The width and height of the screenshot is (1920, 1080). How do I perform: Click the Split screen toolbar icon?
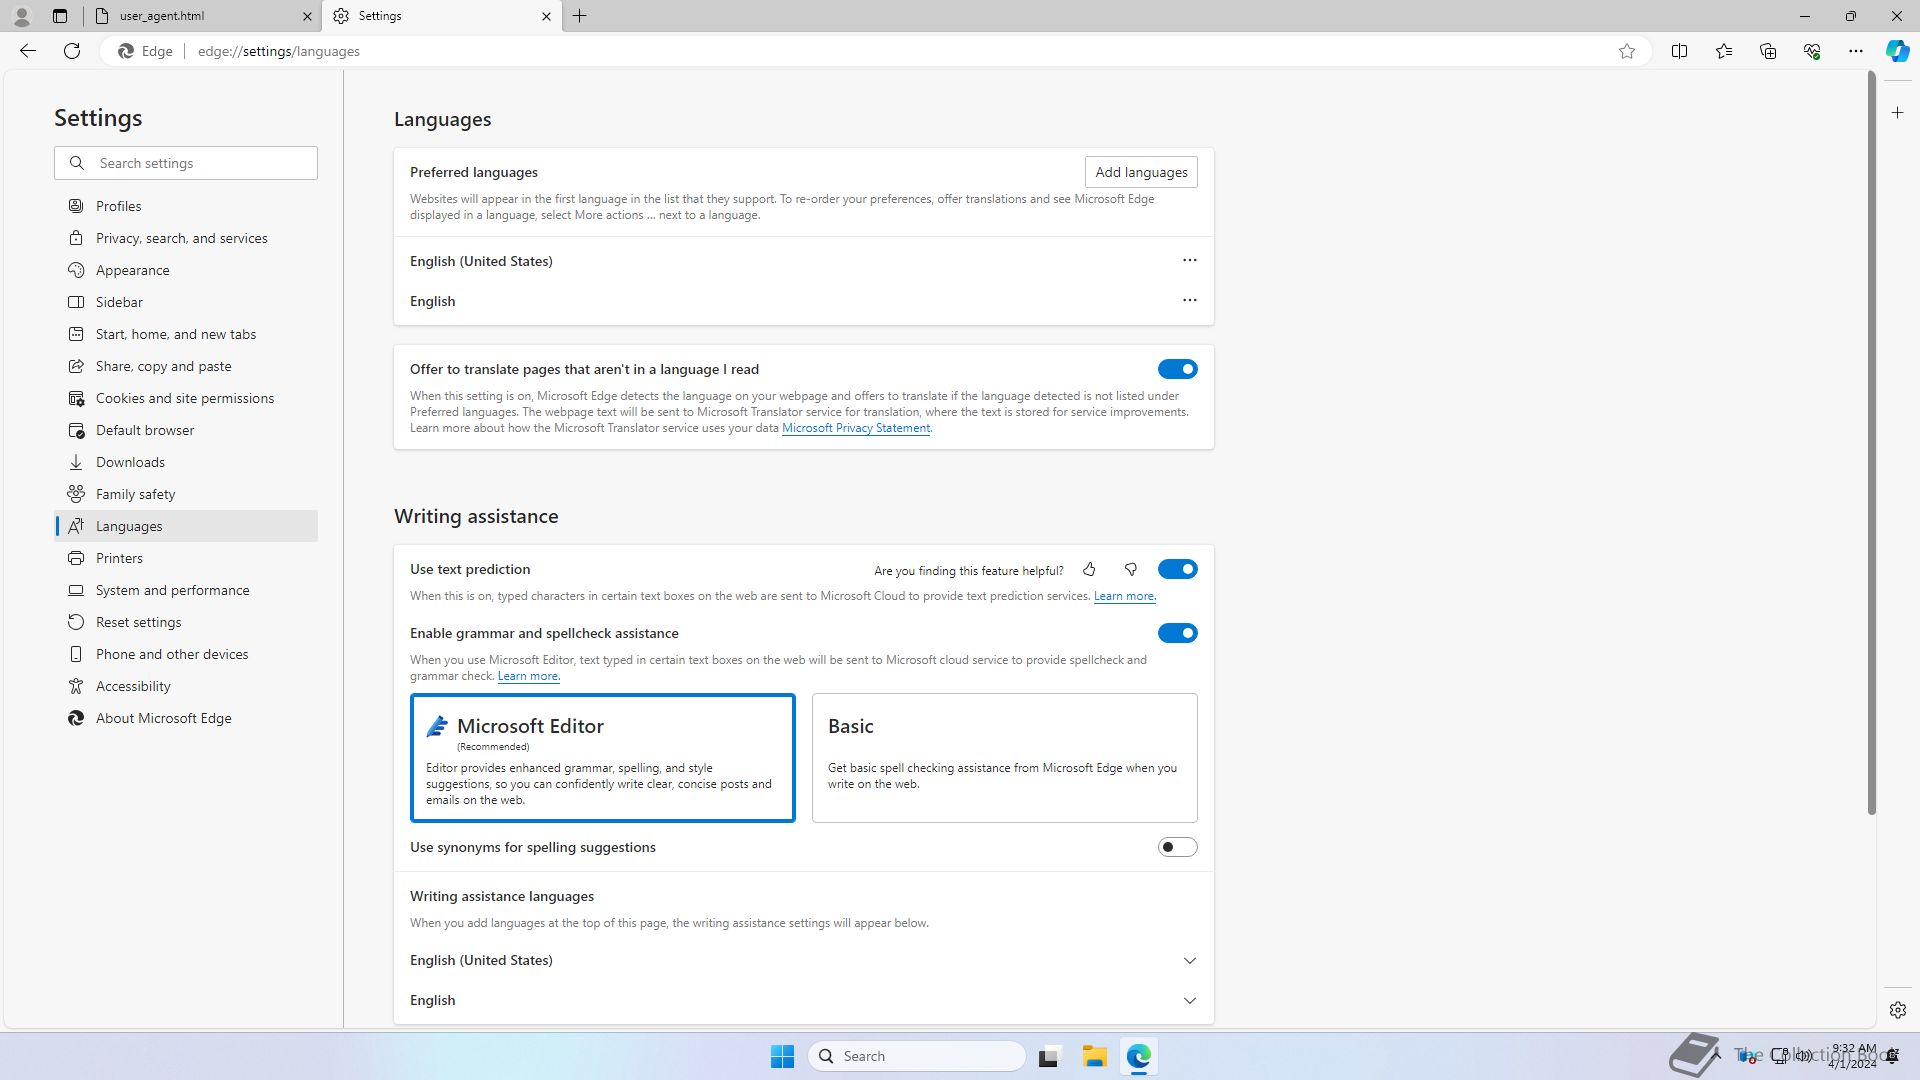click(1679, 51)
